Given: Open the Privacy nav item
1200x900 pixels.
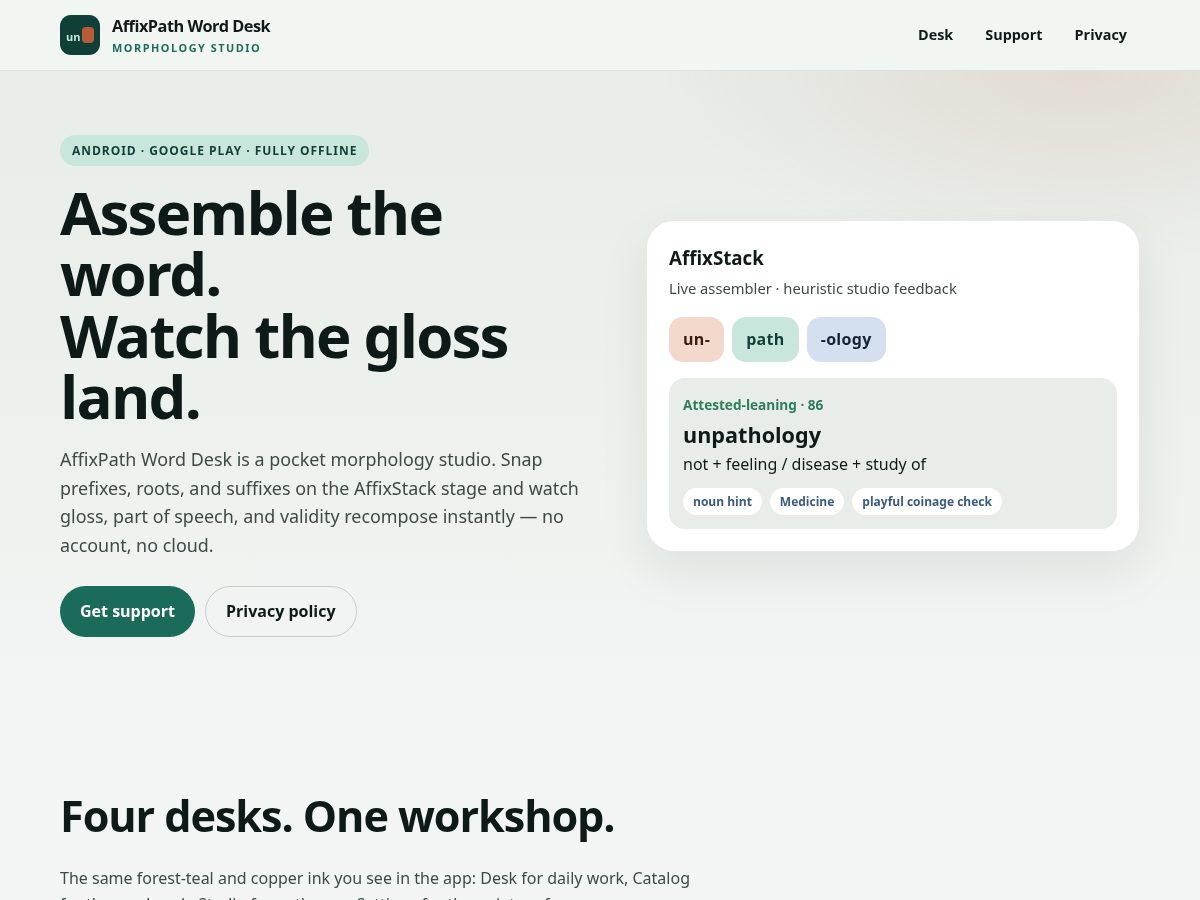Looking at the screenshot, I should click(1100, 35).
